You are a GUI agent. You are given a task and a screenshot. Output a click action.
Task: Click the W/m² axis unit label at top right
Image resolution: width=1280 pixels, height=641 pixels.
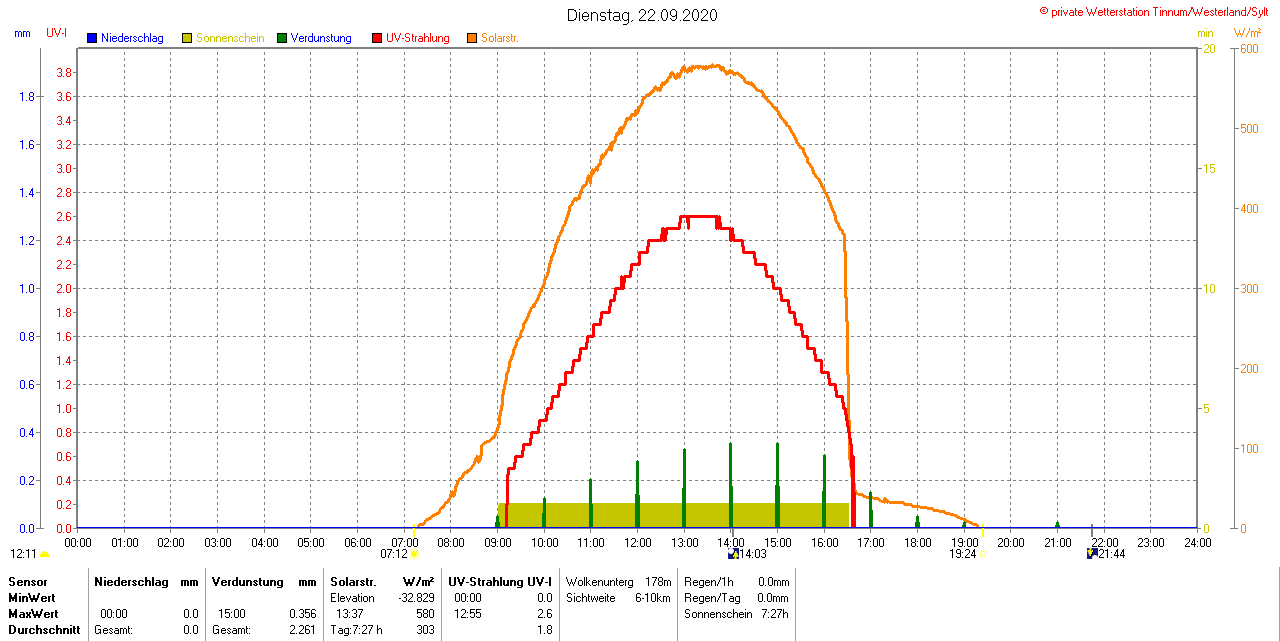click(1248, 33)
